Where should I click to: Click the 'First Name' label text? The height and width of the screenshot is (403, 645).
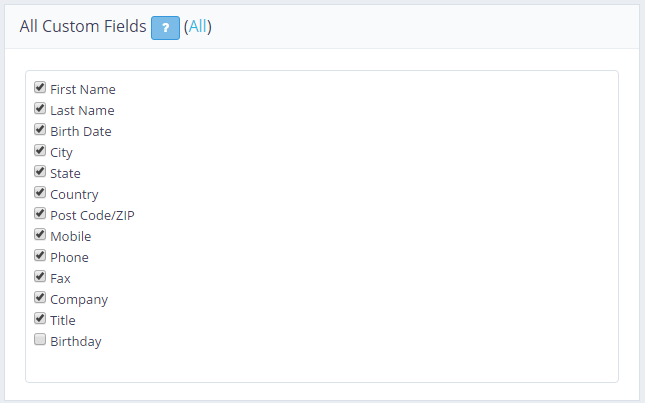point(83,90)
